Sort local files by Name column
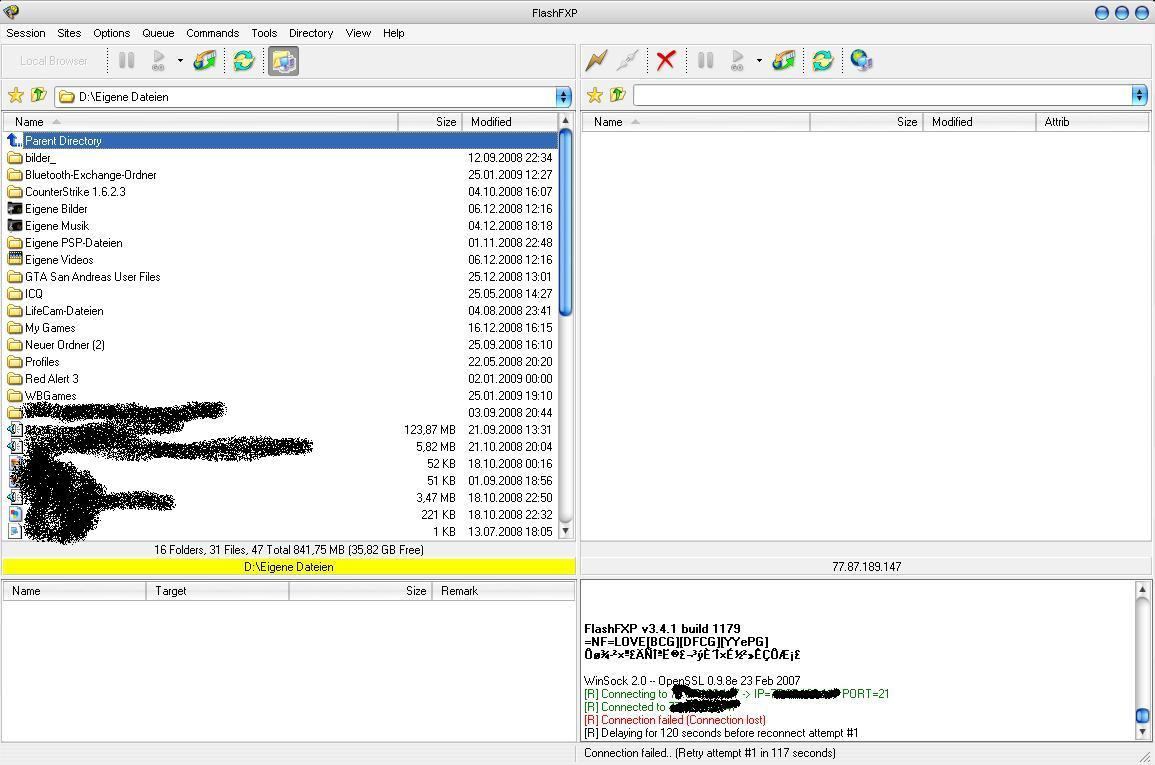The height and width of the screenshot is (765, 1155). click(x=200, y=121)
